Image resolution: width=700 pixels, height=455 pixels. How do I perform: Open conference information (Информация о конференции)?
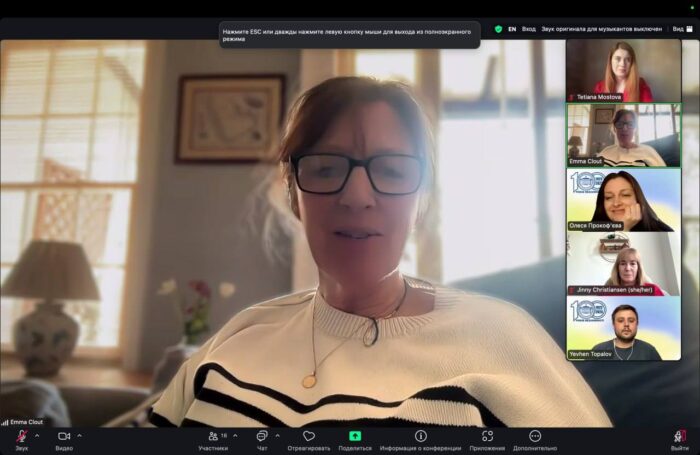coord(421,437)
